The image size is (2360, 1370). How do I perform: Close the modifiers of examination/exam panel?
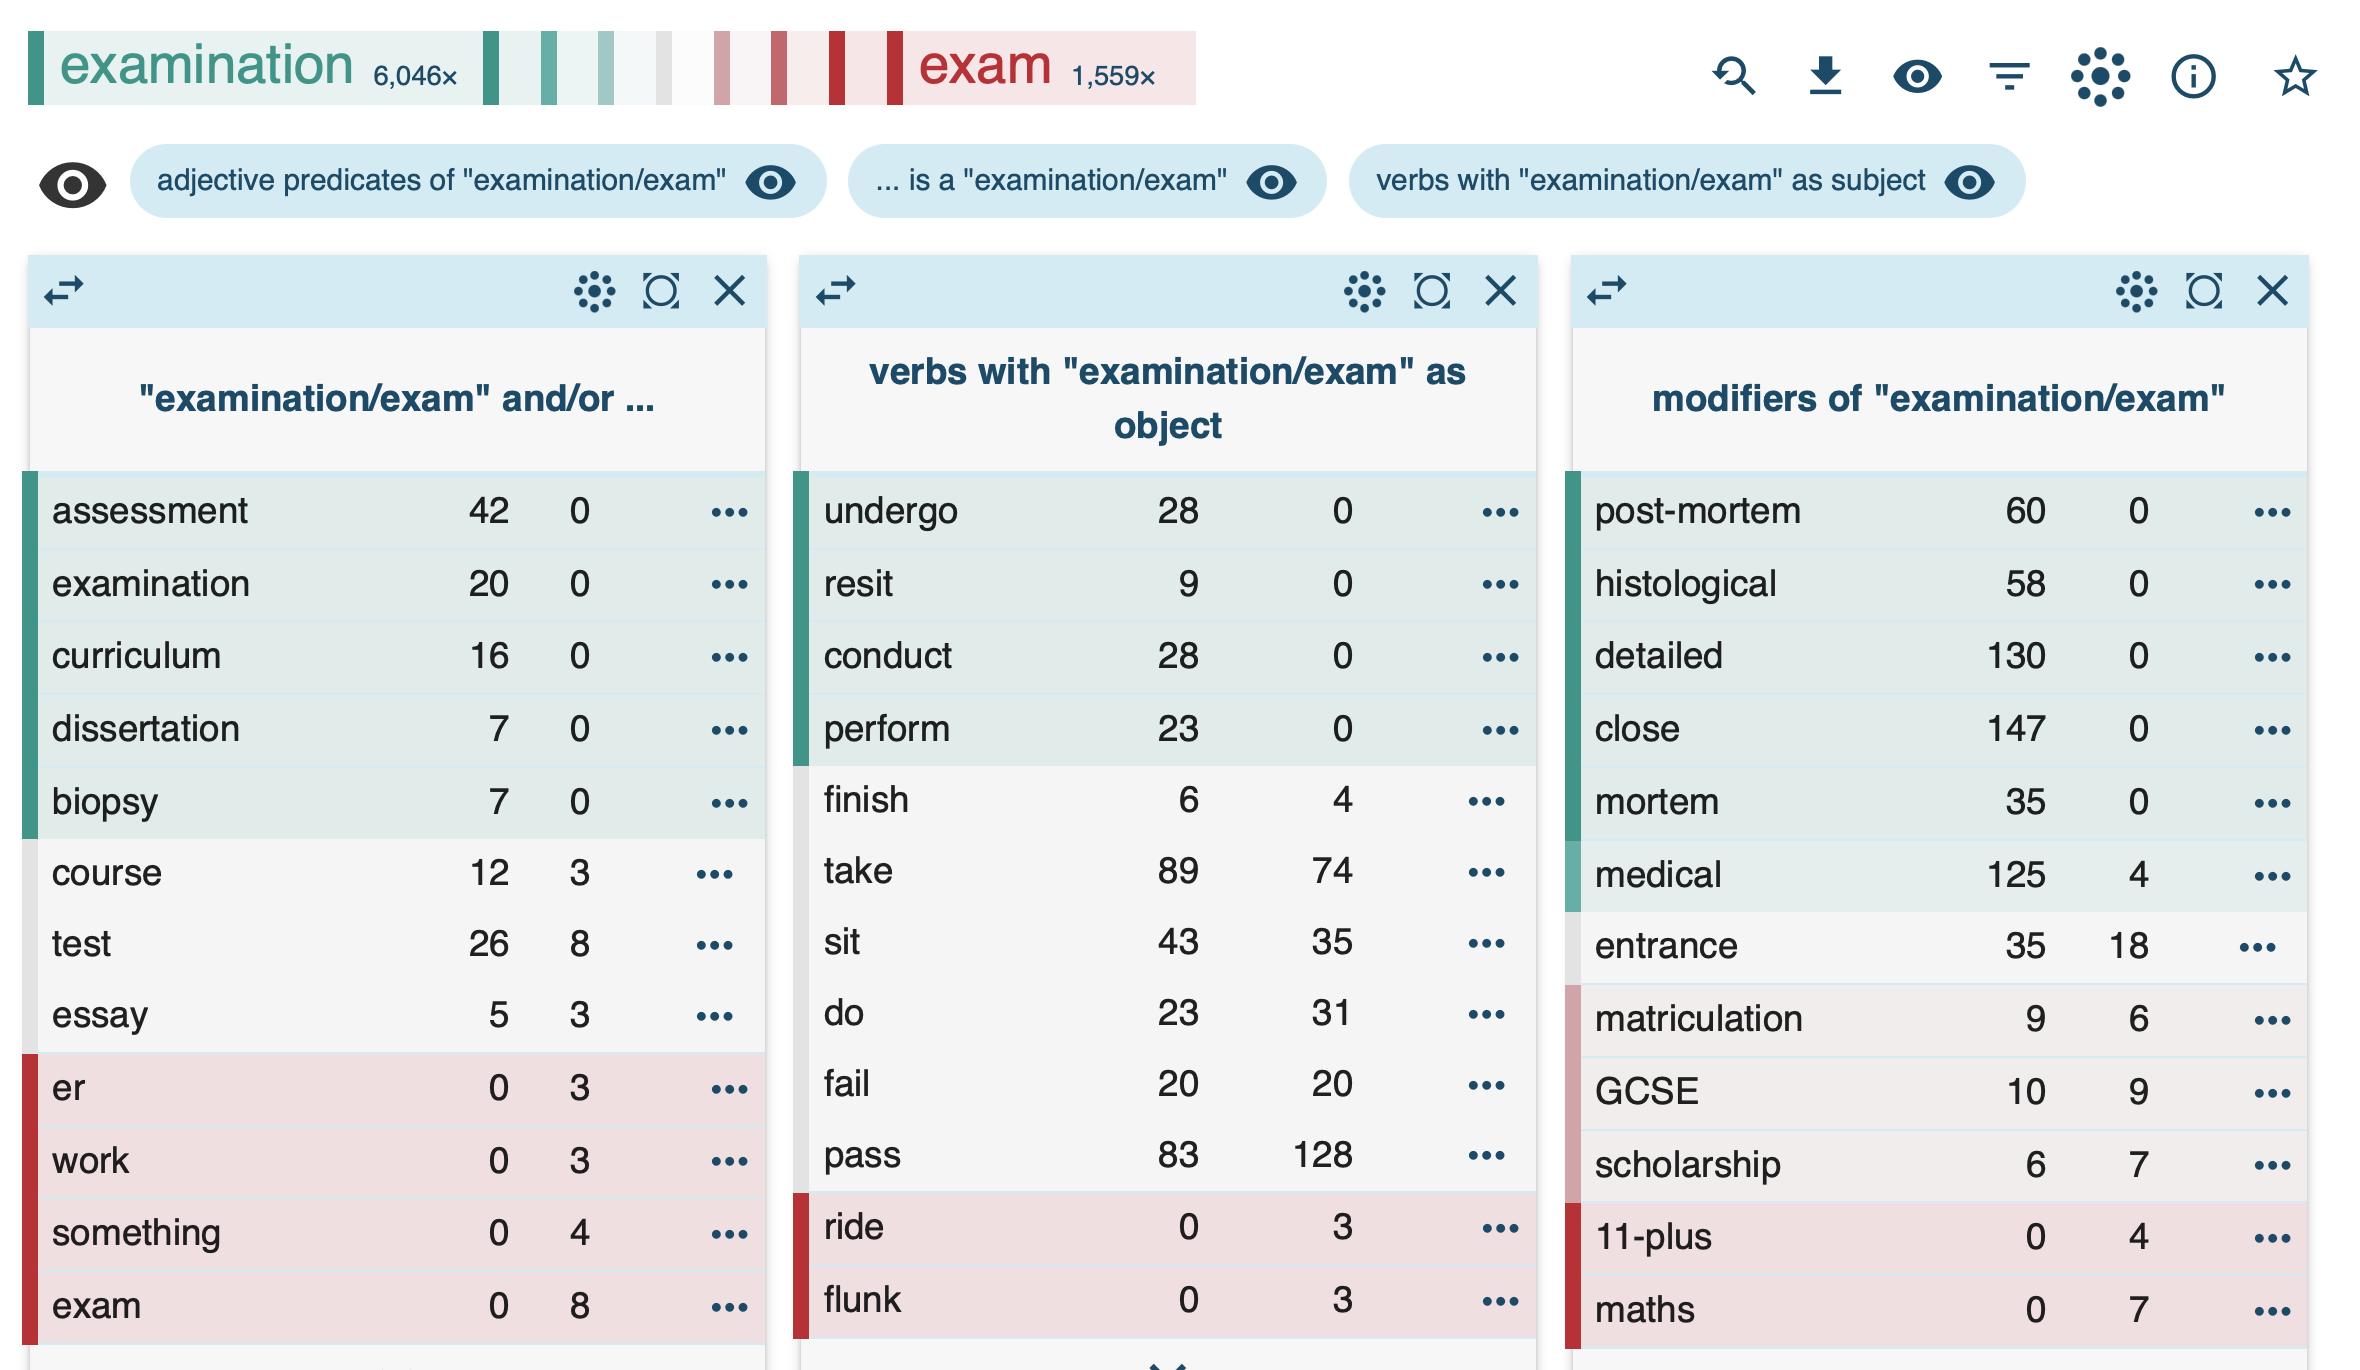click(2272, 291)
